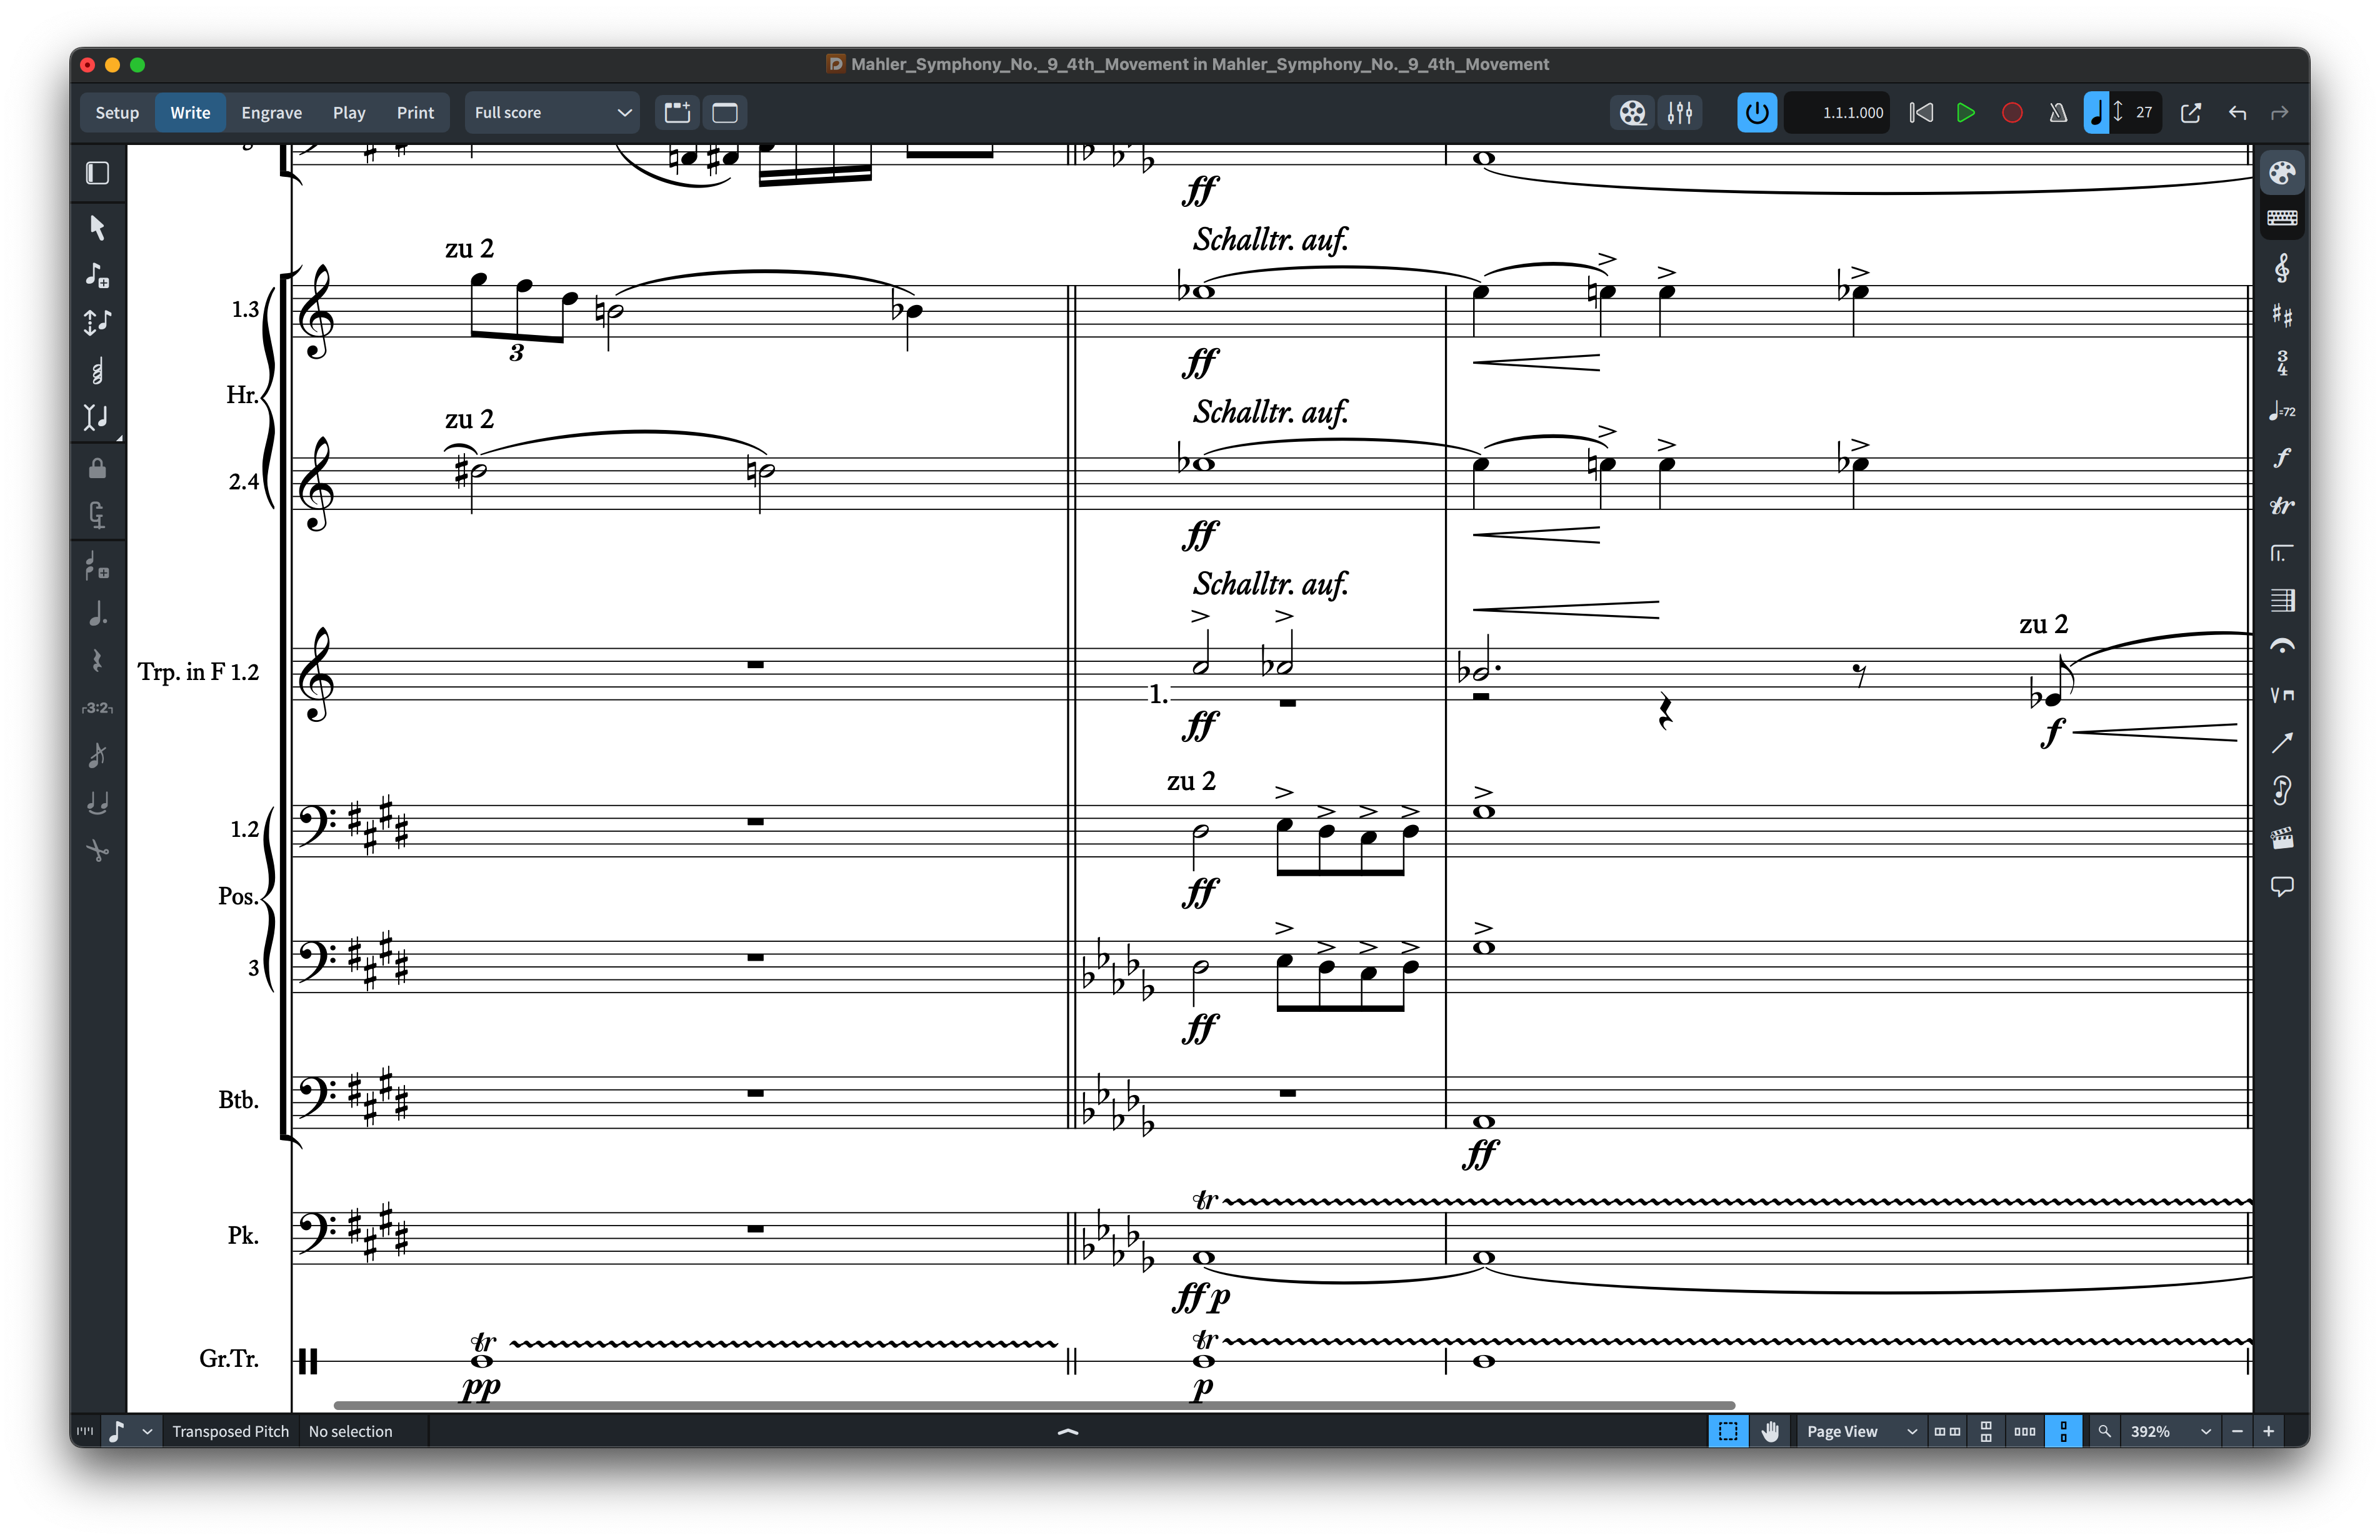The height and width of the screenshot is (1540, 2380).
Task: Click the new window icon
Action: coord(725,113)
